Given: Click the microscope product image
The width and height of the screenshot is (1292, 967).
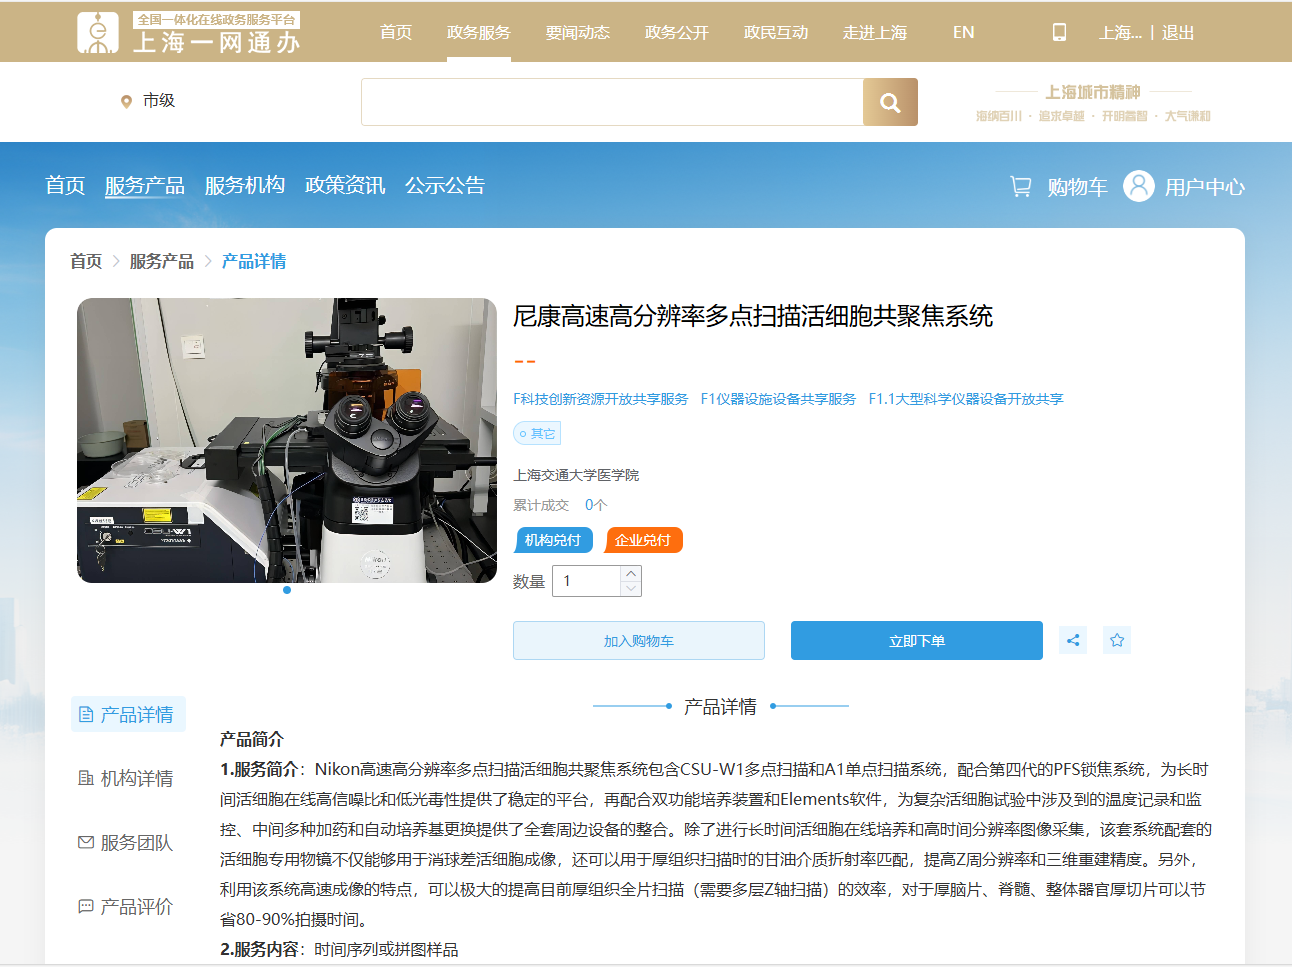Looking at the screenshot, I should pos(287,440).
